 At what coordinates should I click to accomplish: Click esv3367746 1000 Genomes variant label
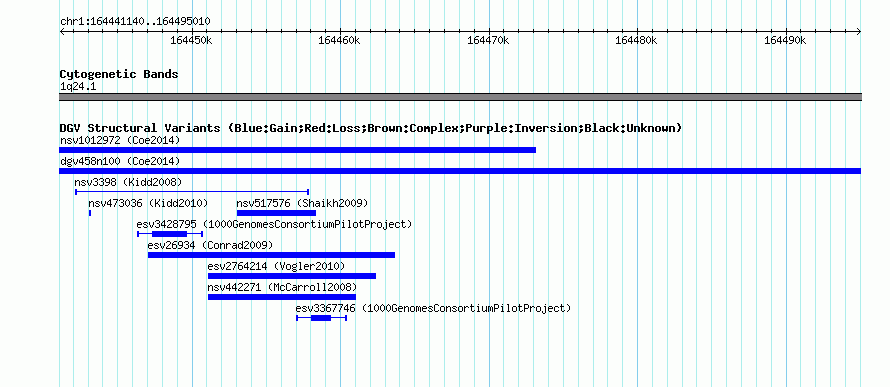(x=433, y=308)
